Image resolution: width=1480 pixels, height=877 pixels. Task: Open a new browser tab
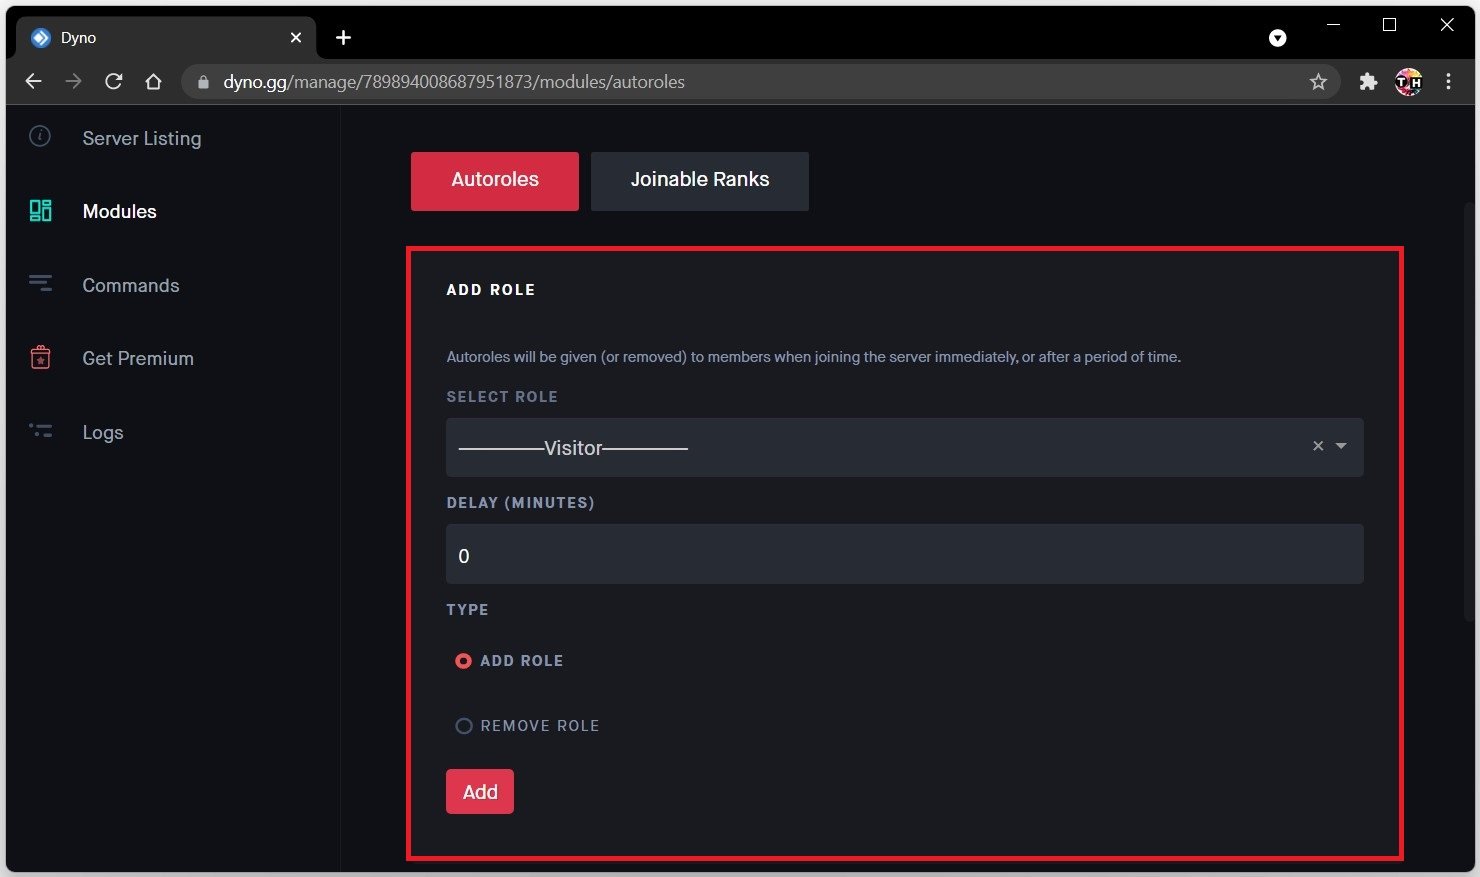[x=343, y=38]
